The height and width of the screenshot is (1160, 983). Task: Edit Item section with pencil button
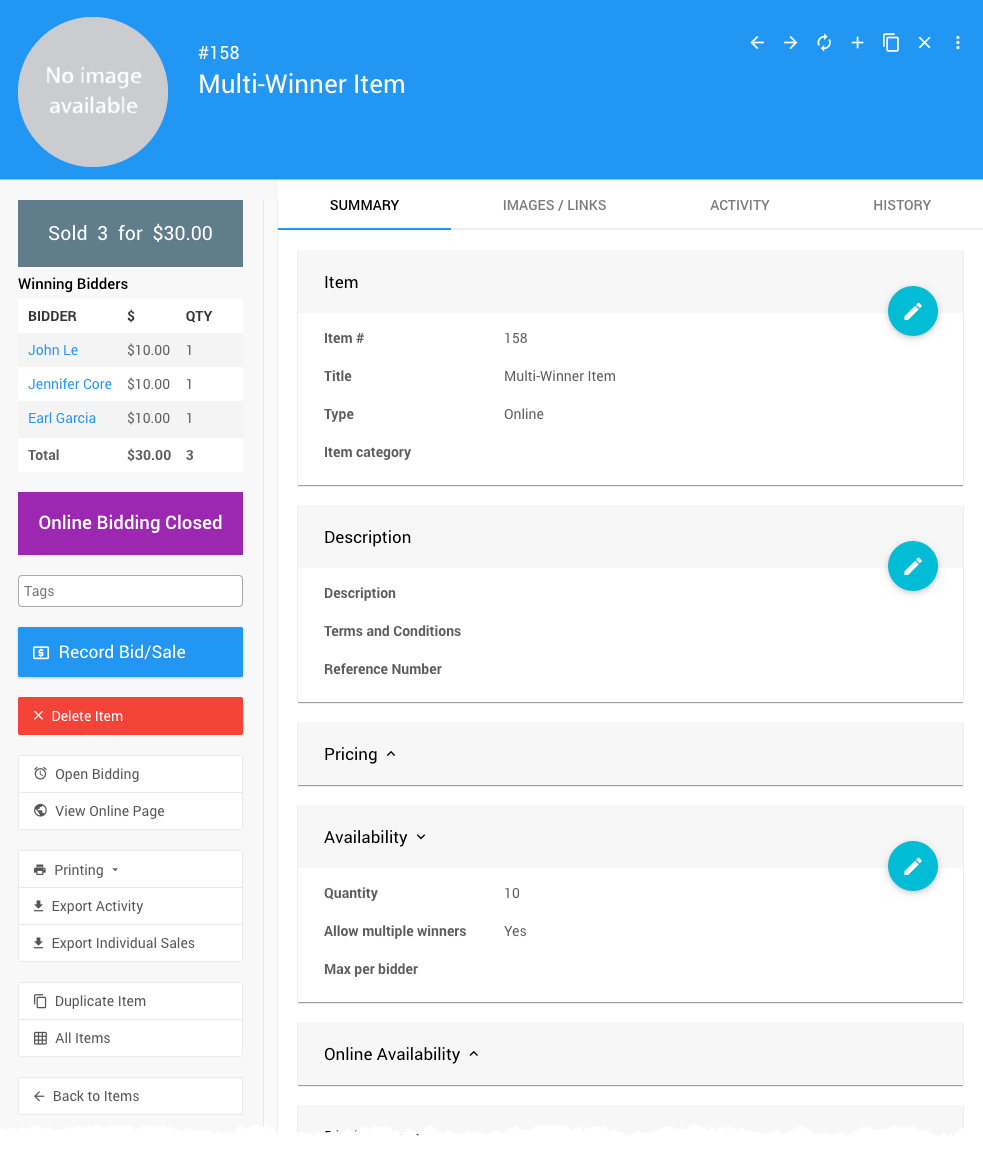click(912, 312)
